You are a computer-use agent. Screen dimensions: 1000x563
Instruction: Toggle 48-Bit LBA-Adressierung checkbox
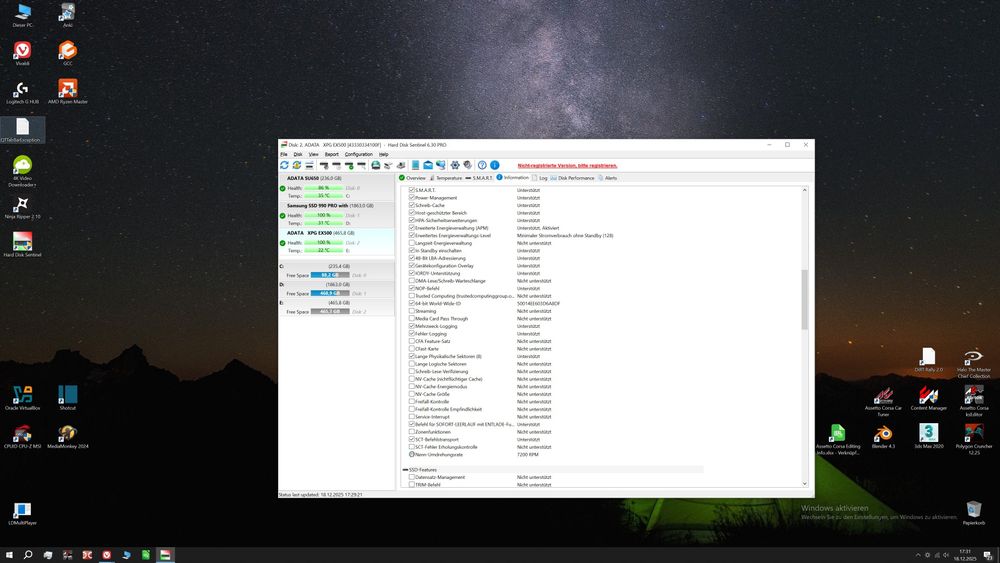pyautogui.click(x=411, y=258)
